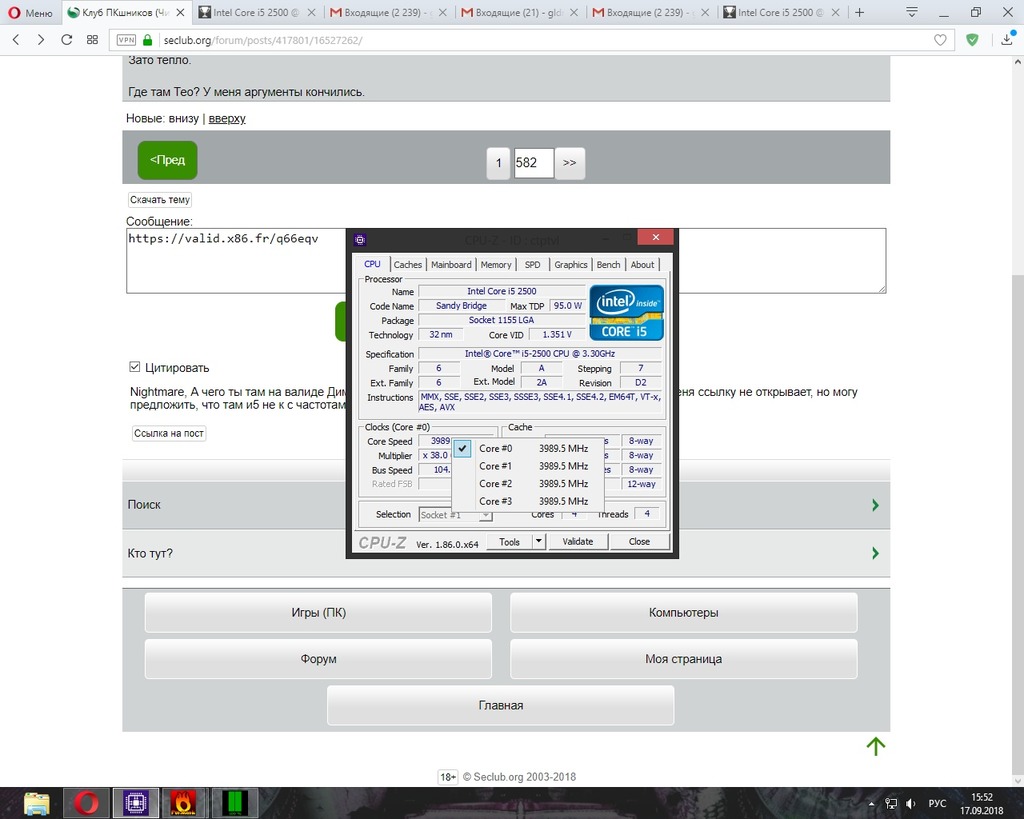Image resolution: width=1024 pixels, height=819 pixels.
Task: Open the volume tray icon
Action: [911, 803]
